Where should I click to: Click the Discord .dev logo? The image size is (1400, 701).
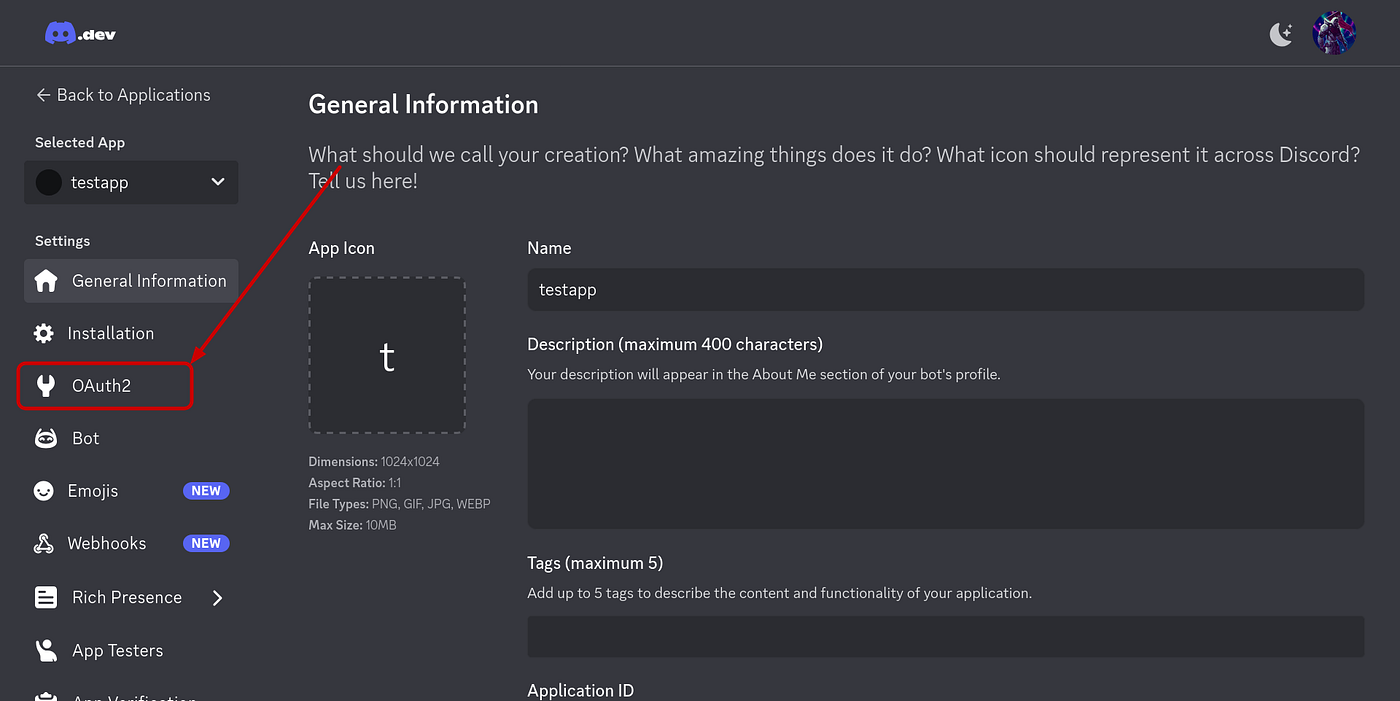coord(80,34)
